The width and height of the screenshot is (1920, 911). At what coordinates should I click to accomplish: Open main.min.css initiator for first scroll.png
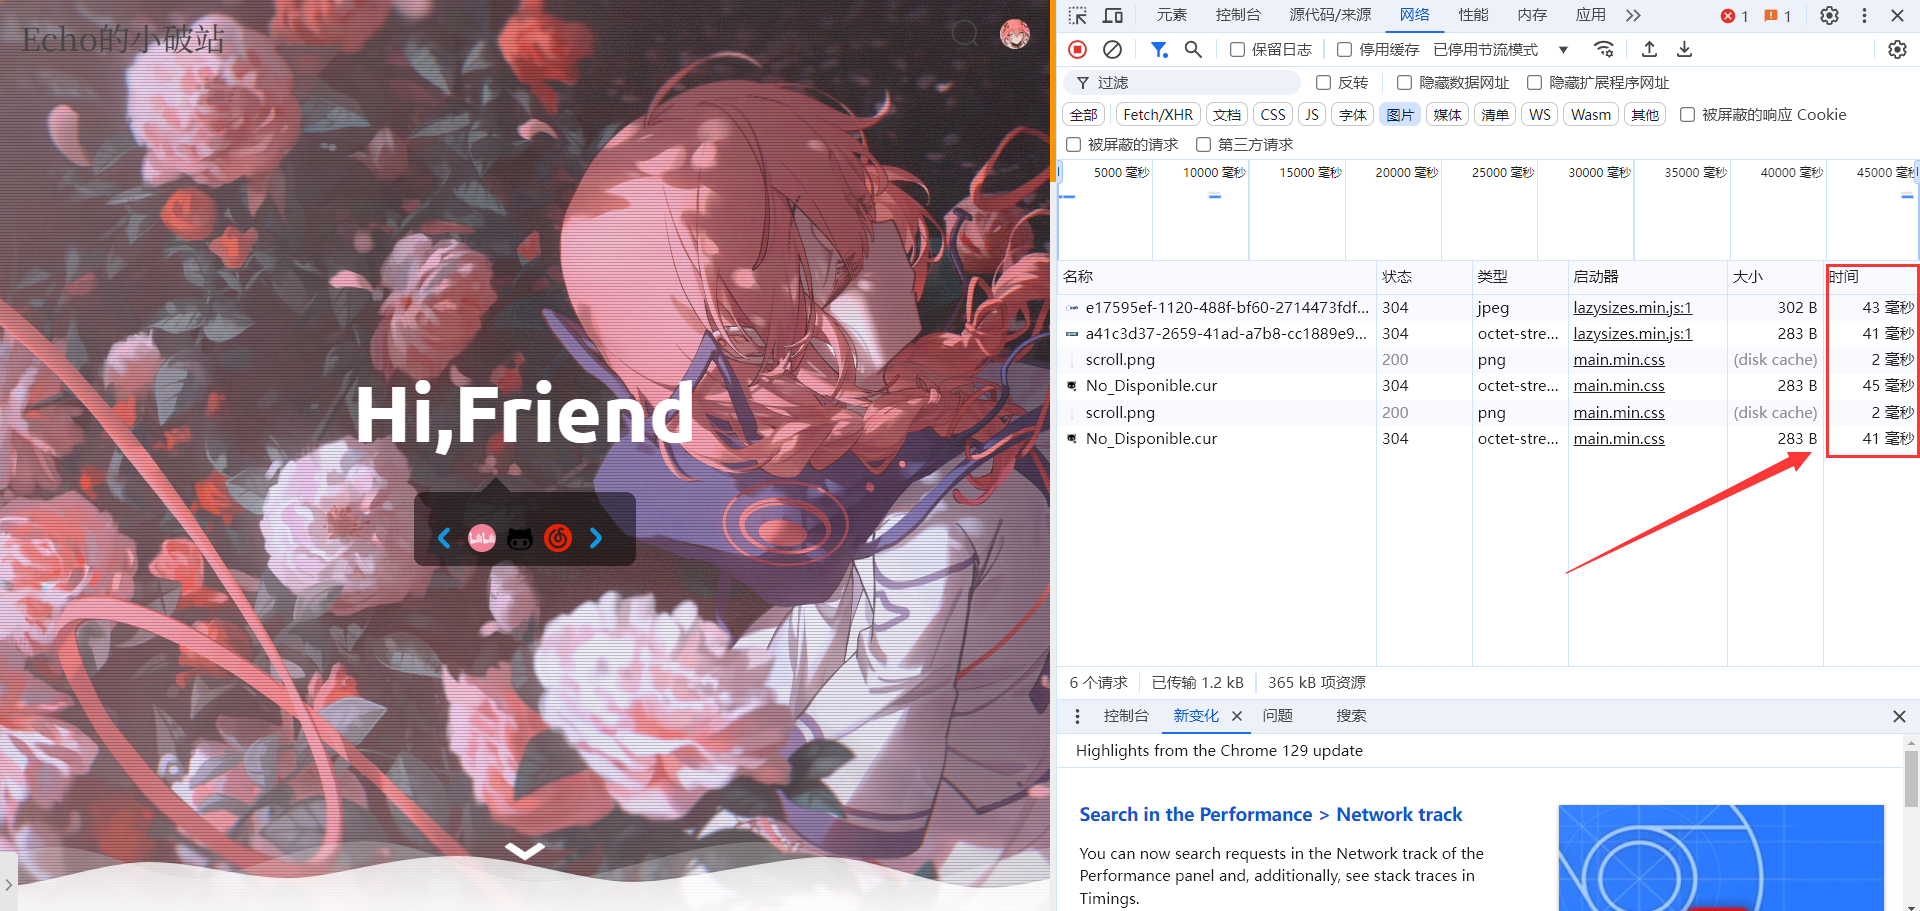1619,360
